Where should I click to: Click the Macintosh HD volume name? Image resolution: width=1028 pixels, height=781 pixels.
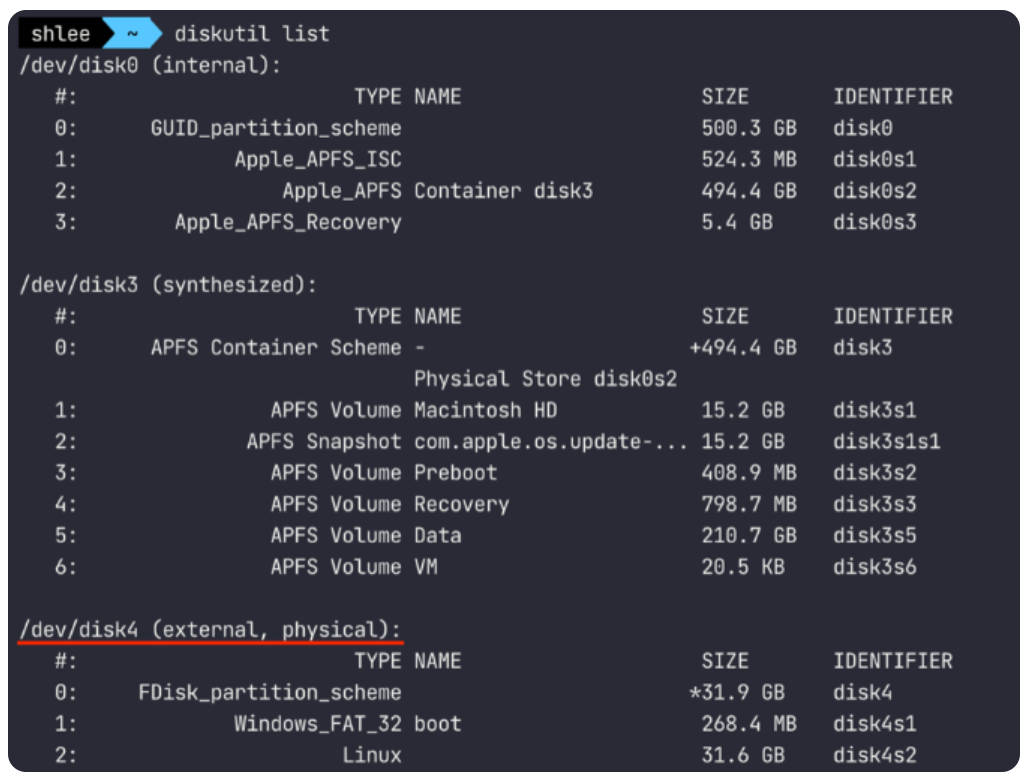click(485, 410)
